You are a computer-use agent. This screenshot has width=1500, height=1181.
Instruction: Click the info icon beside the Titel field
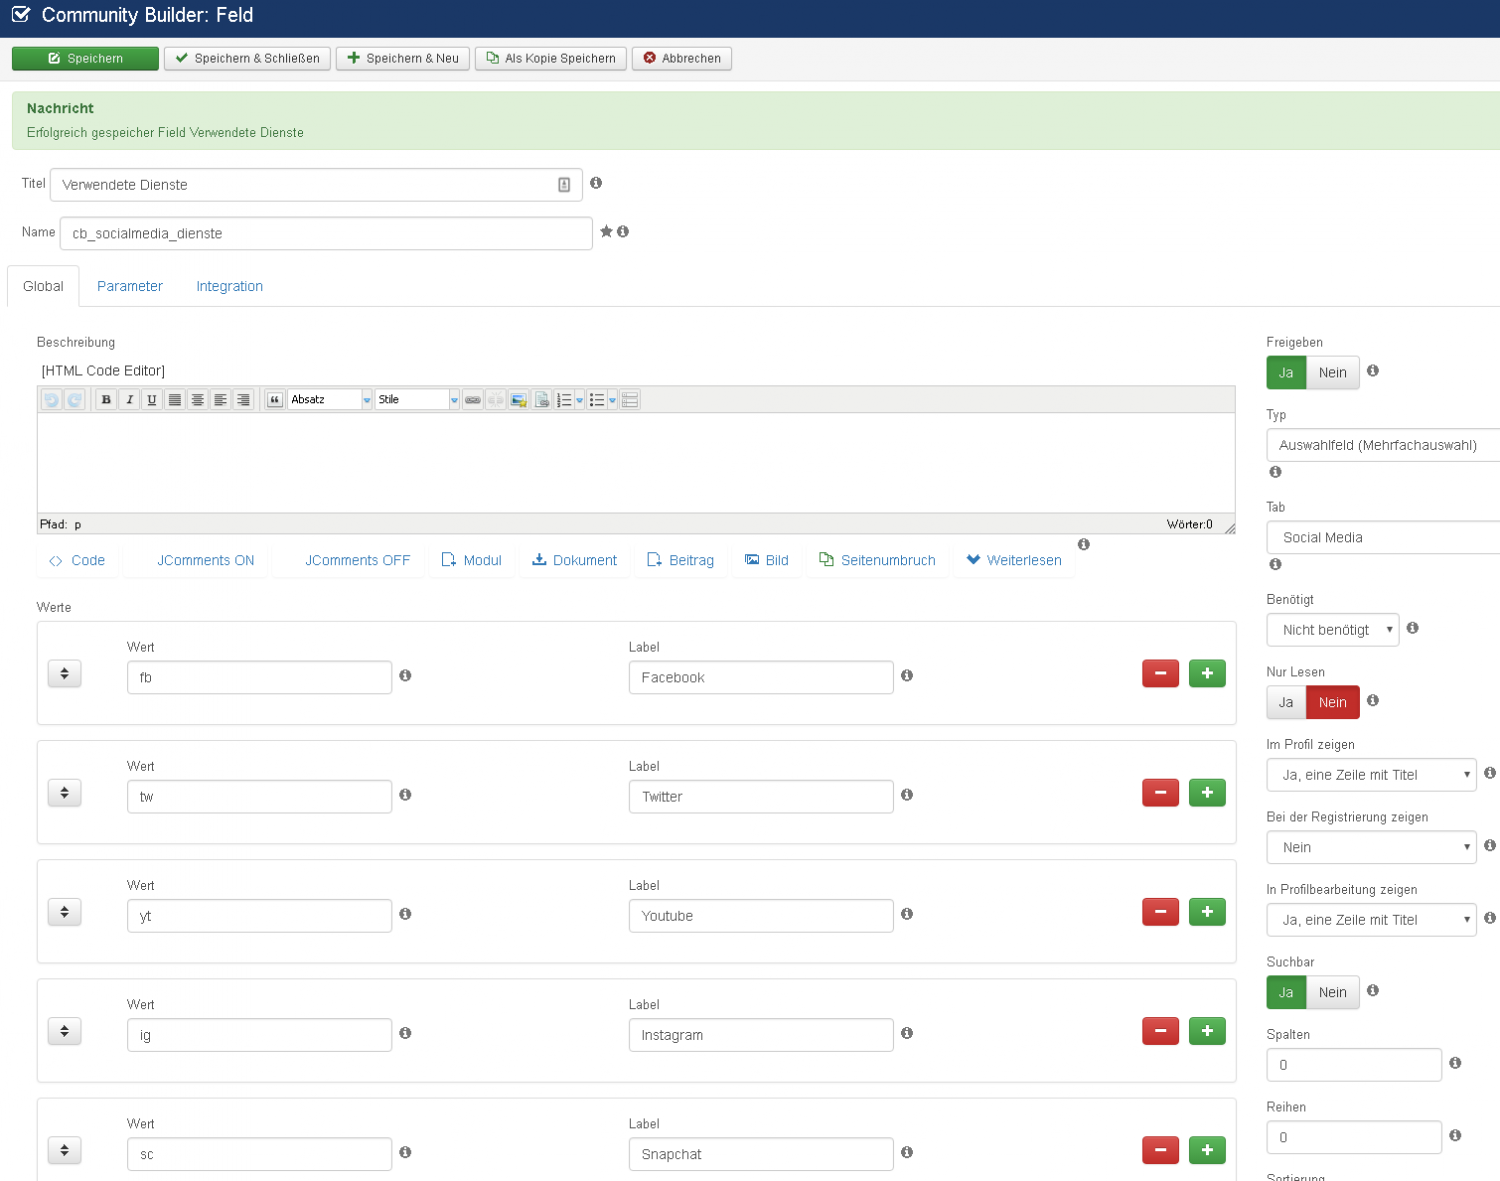click(x=596, y=183)
